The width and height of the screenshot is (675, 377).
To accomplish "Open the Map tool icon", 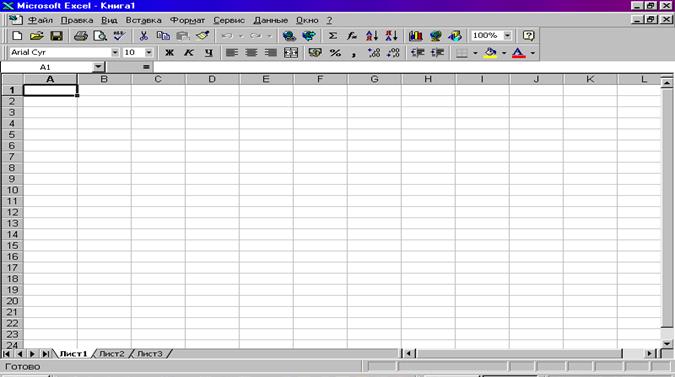I will (435, 36).
